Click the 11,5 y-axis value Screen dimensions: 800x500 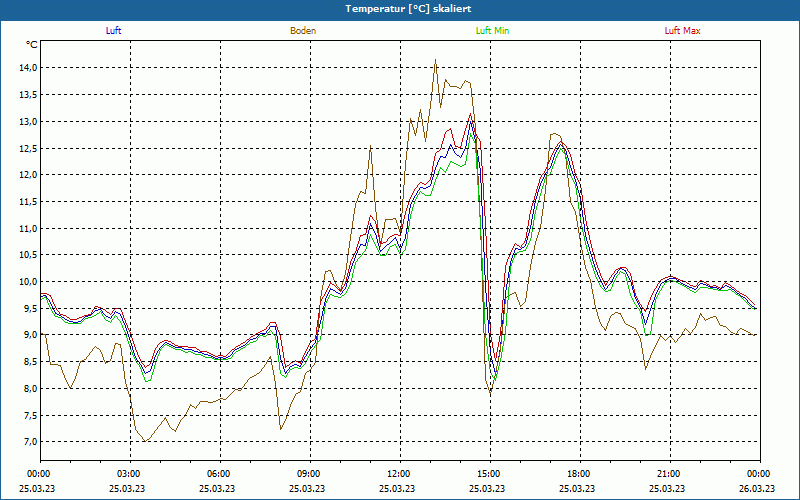pos(28,202)
